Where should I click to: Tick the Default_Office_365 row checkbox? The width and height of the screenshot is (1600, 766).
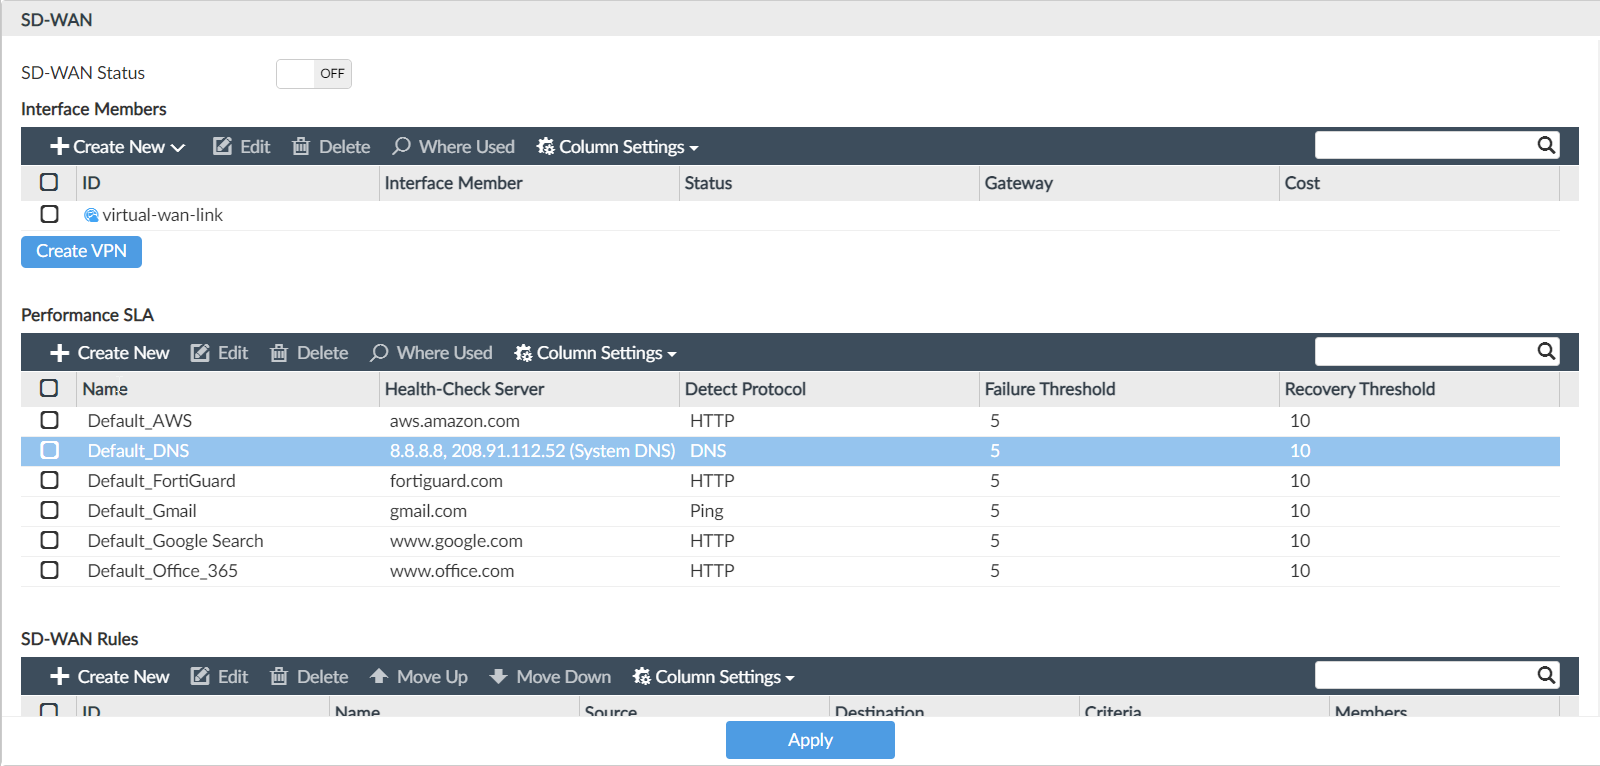(x=49, y=570)
